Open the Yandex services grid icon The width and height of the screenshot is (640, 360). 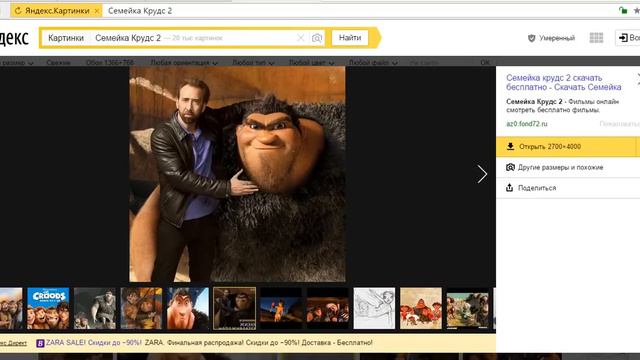[596, 38]
